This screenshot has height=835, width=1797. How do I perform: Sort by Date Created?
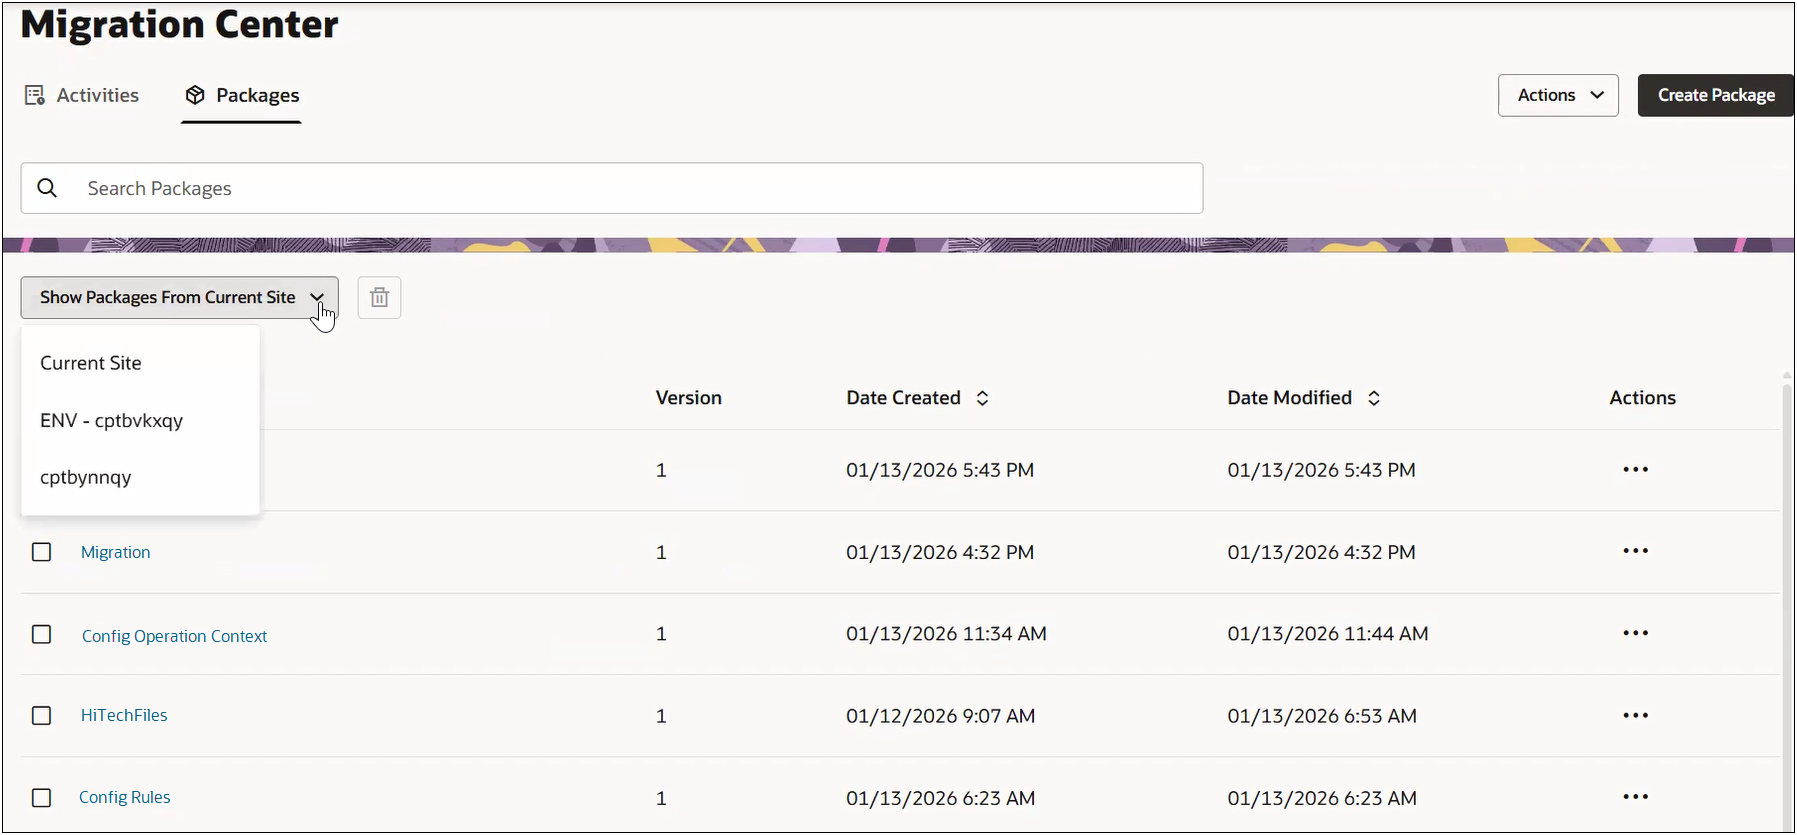tap(982, 398)
